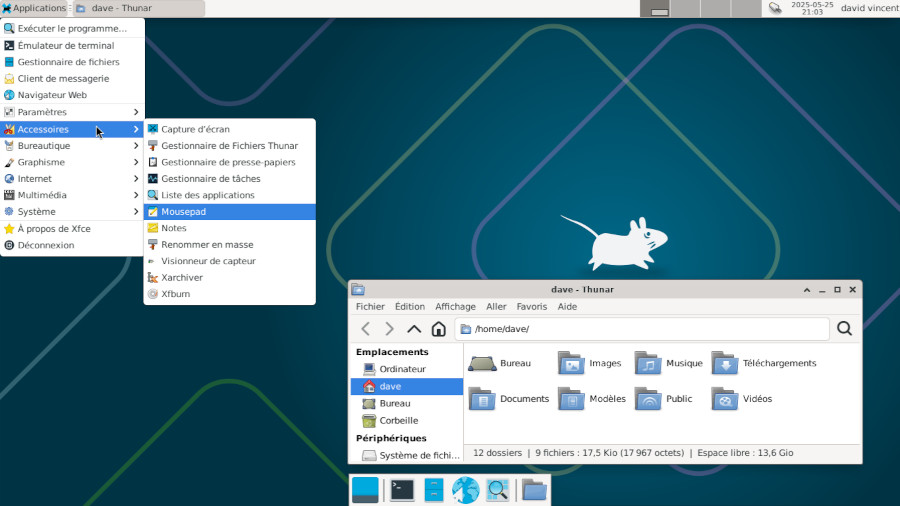
Task: Open the Édition menu in Thunar
Action: (410, 306)
